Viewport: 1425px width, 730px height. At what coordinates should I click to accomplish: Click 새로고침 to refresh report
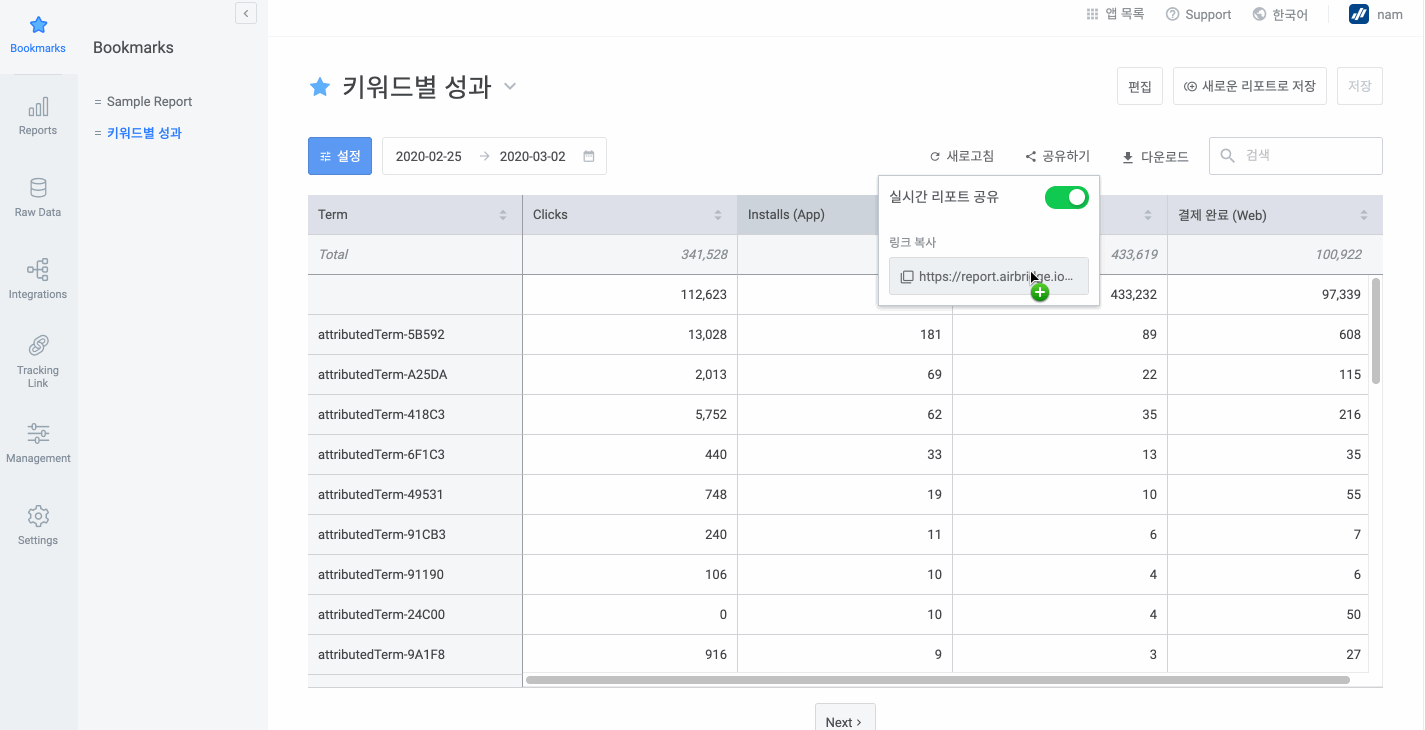click(962, 156)
